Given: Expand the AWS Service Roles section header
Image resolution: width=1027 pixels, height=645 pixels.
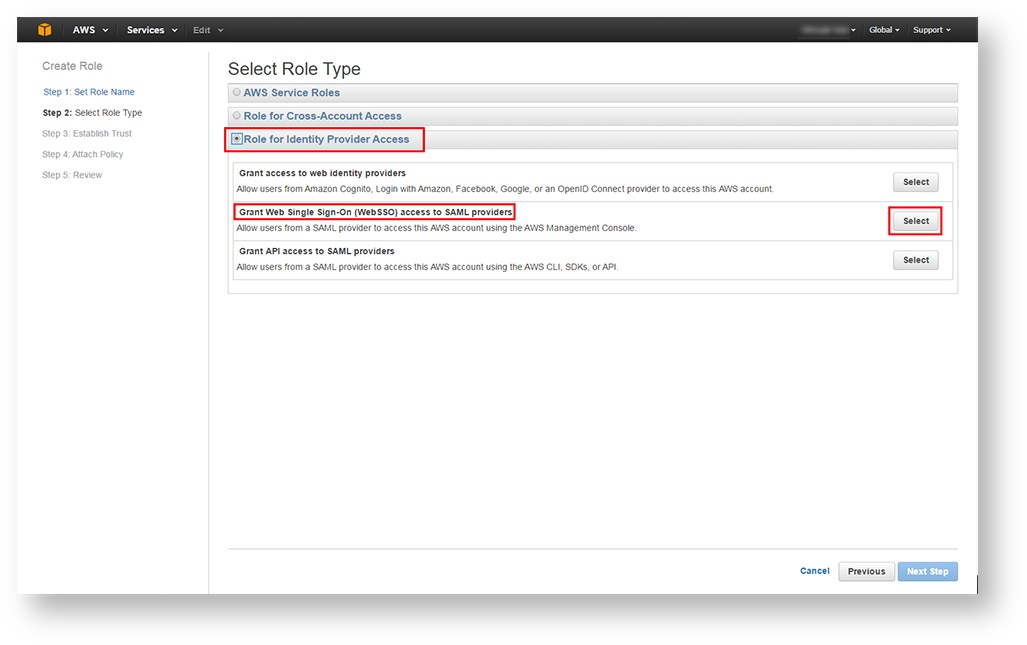Looking at the screenshot, I should point(292,93).
